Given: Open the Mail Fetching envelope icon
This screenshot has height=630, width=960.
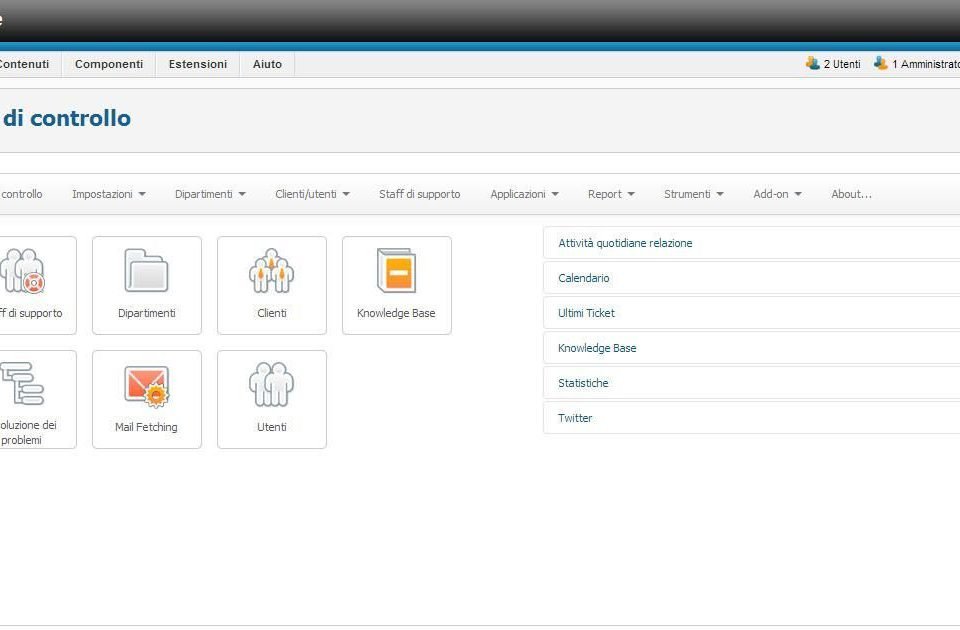Looking at the screenshot, I should pyautogui.click(x=146, y=386).
